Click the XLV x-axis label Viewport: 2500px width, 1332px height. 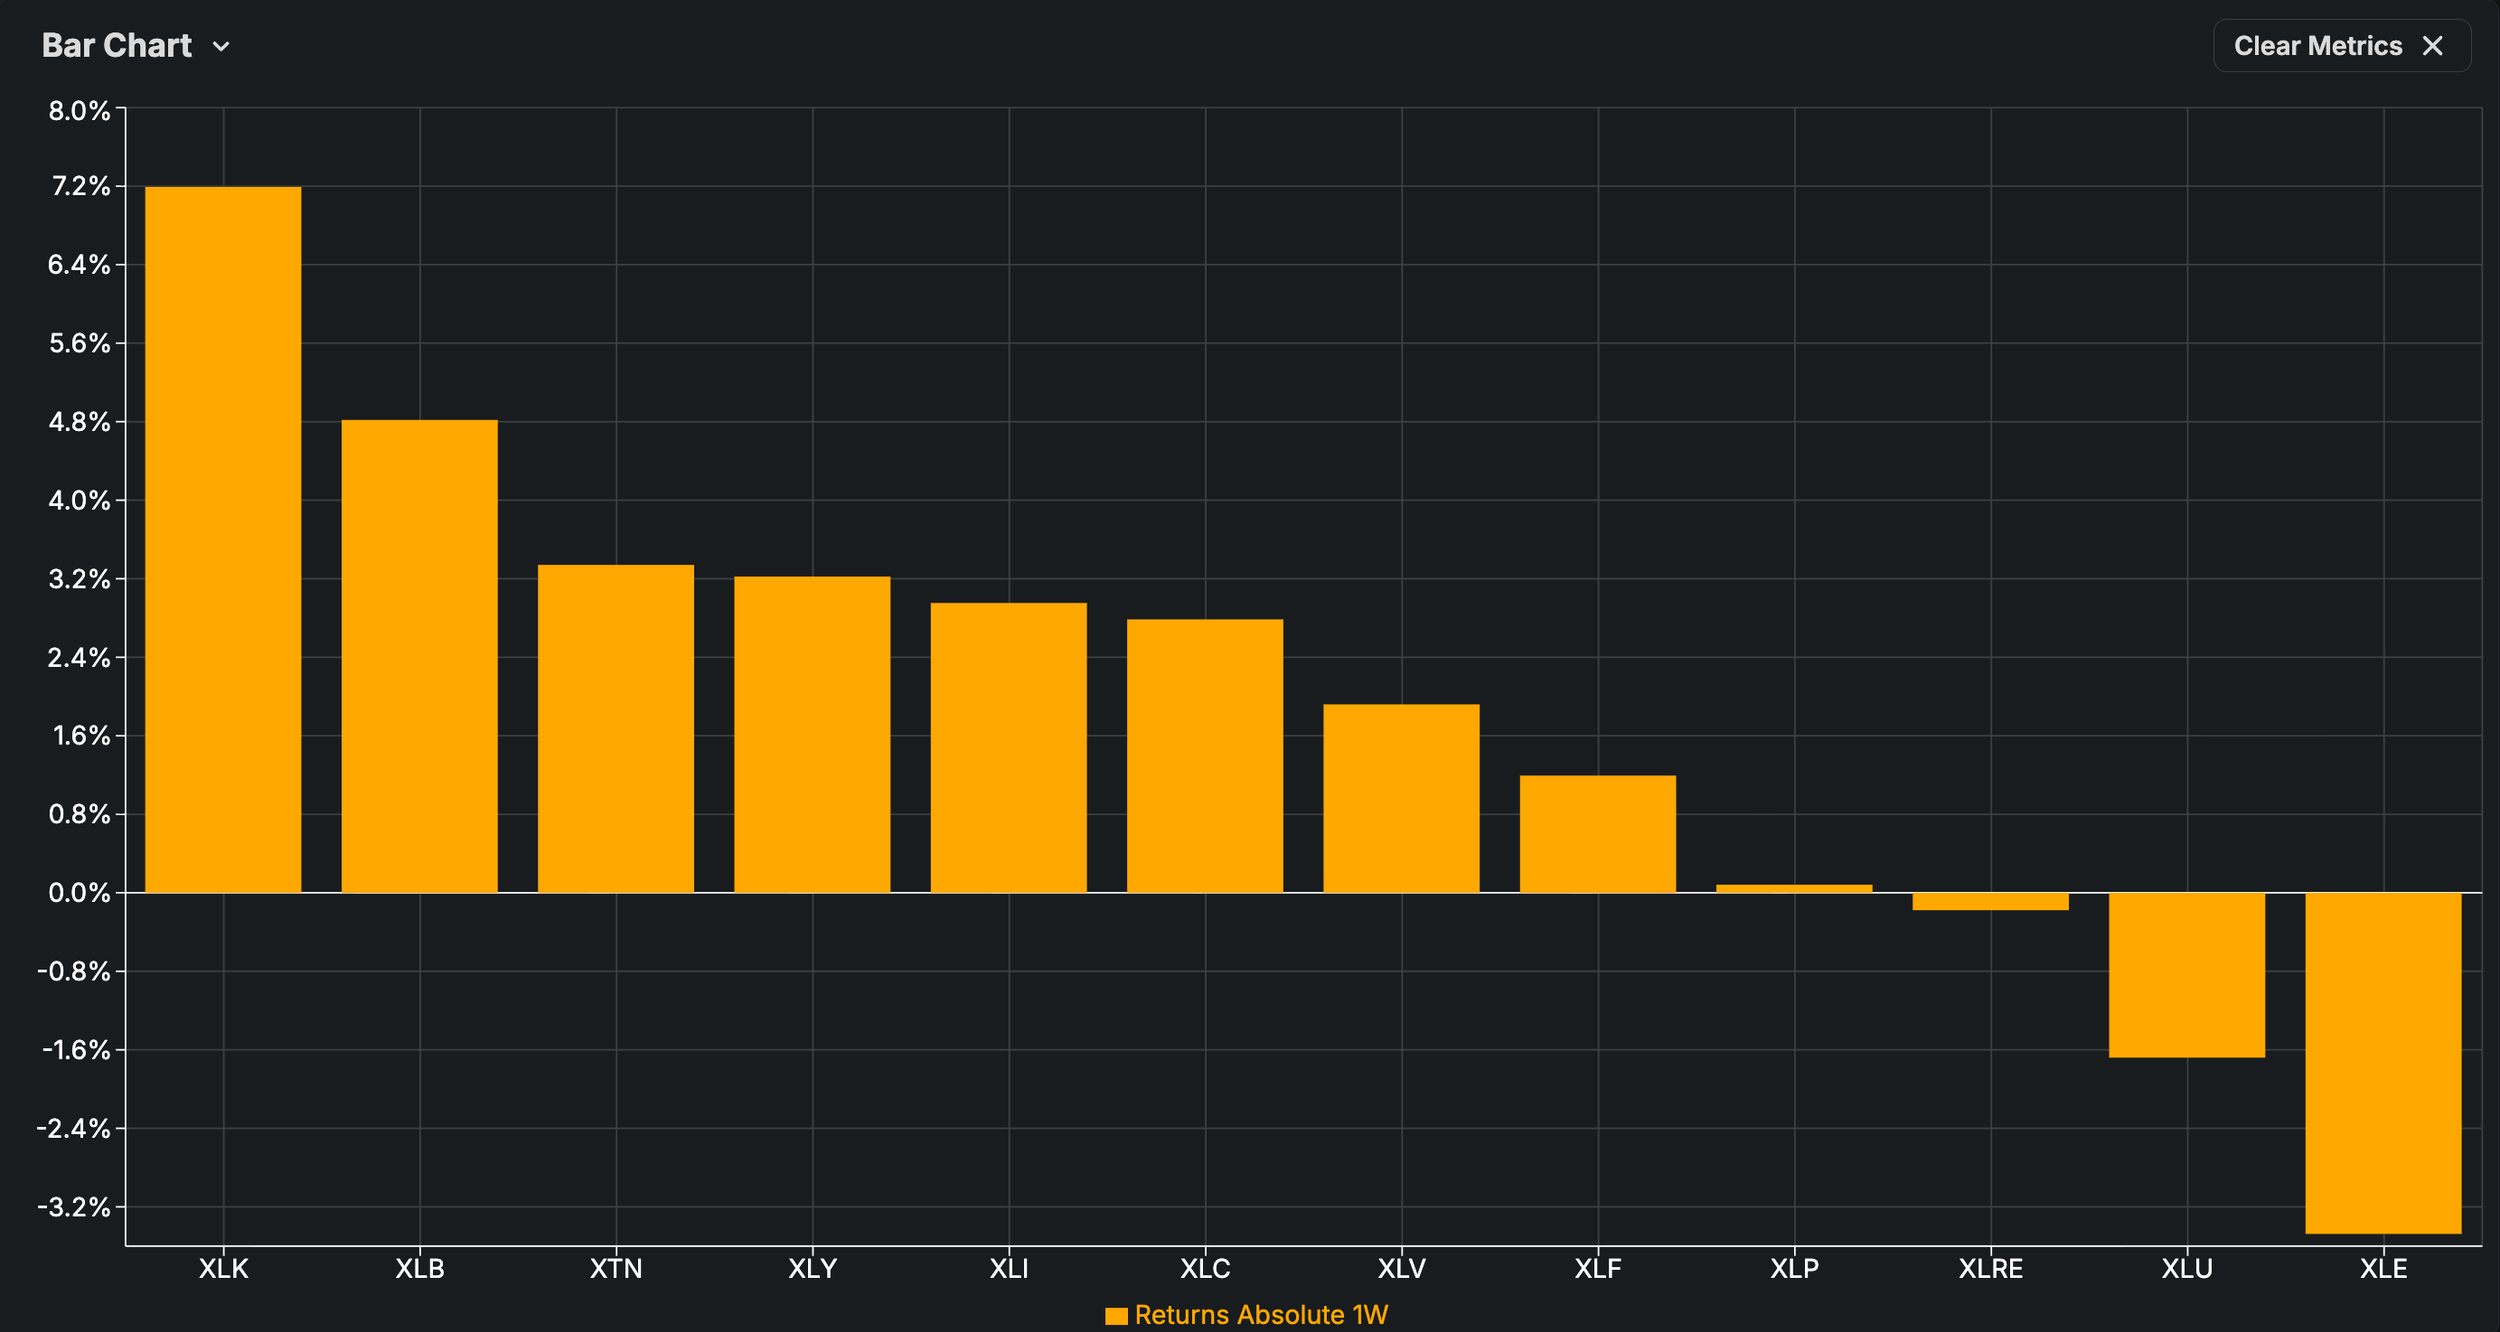pyautogui.click(x=1402, y=1269)
